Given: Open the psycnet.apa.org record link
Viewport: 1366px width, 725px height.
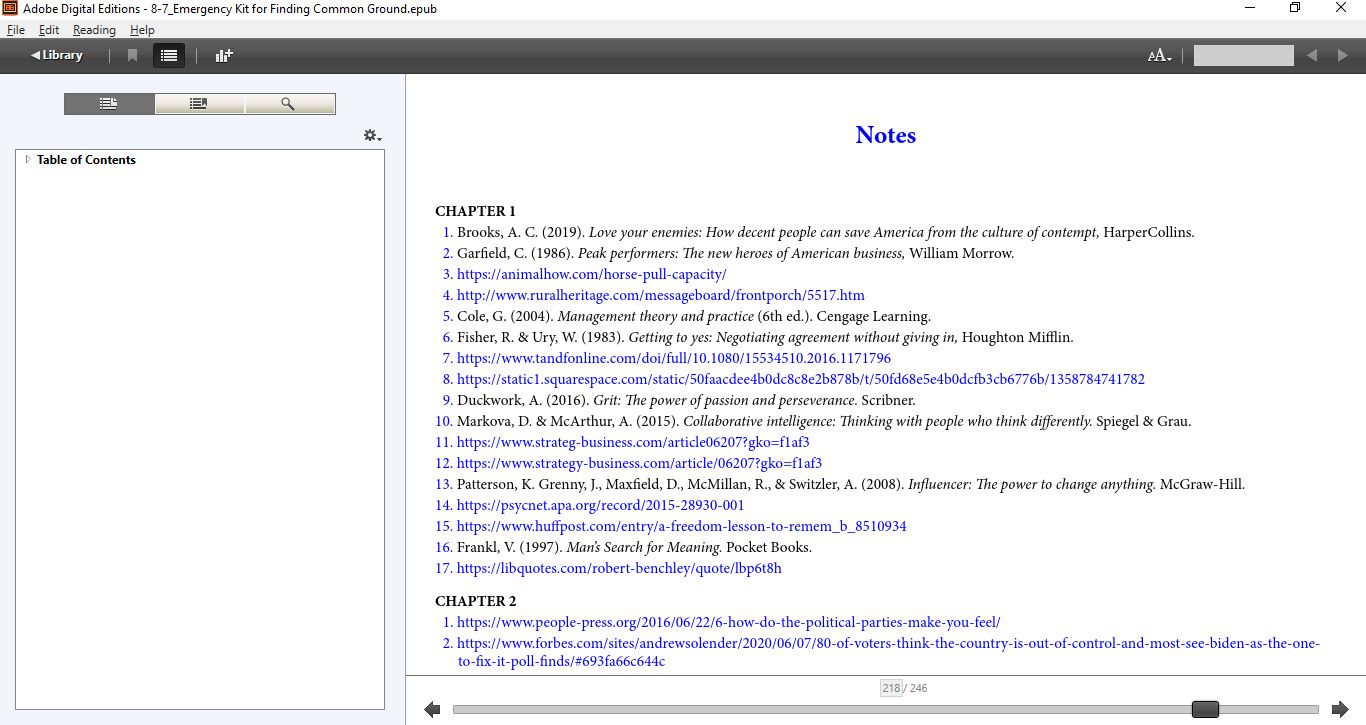Looking at the screenshot, I should pyautogui.click(x=600, y=505).
